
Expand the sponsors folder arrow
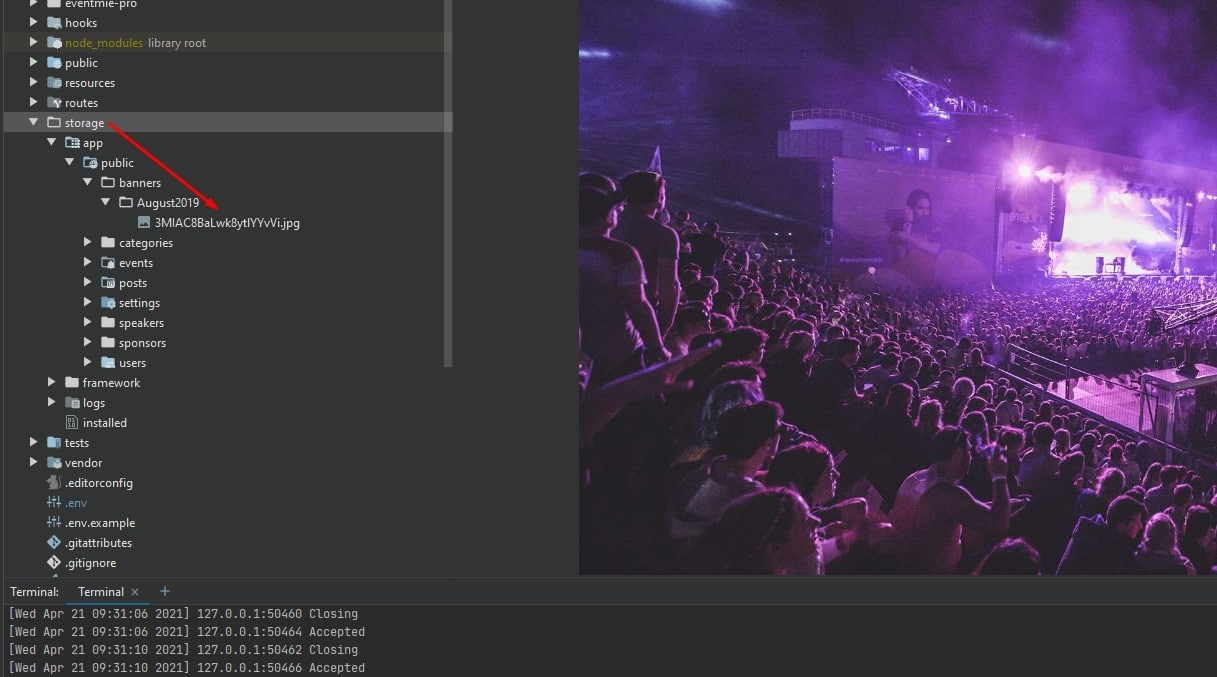point(88,343)
